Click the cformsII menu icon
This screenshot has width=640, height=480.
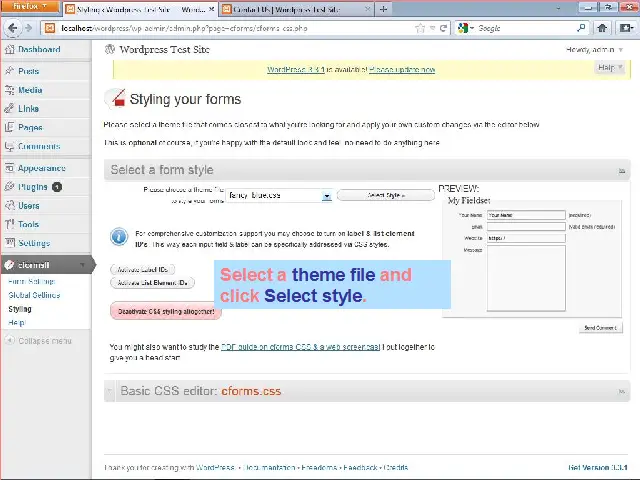tap(9, 265)
